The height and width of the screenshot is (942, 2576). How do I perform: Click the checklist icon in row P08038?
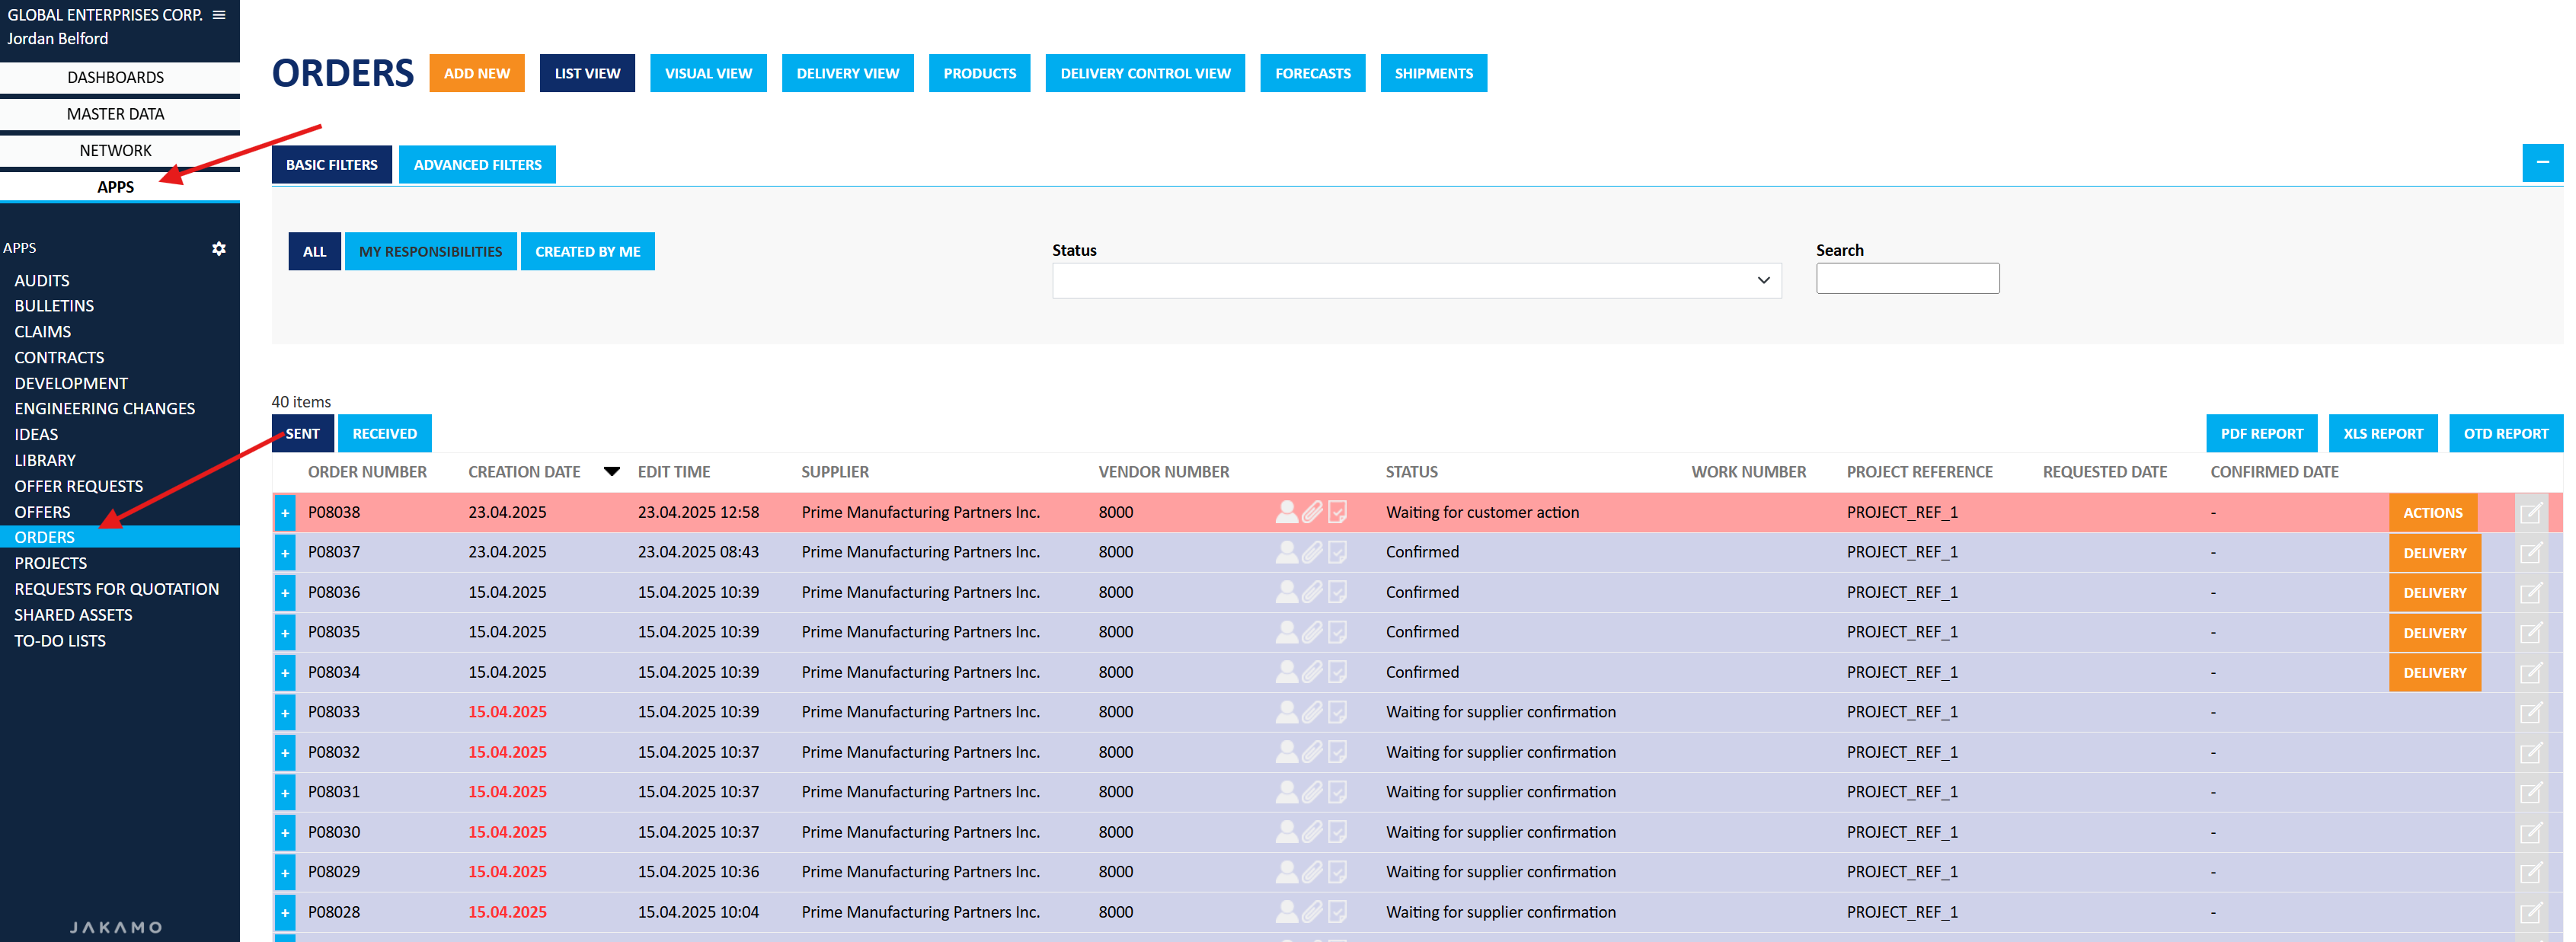1337,512
